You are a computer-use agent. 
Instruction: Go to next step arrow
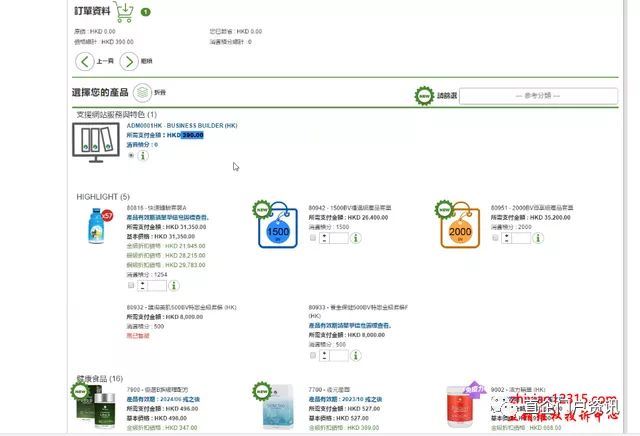[129, 62]
